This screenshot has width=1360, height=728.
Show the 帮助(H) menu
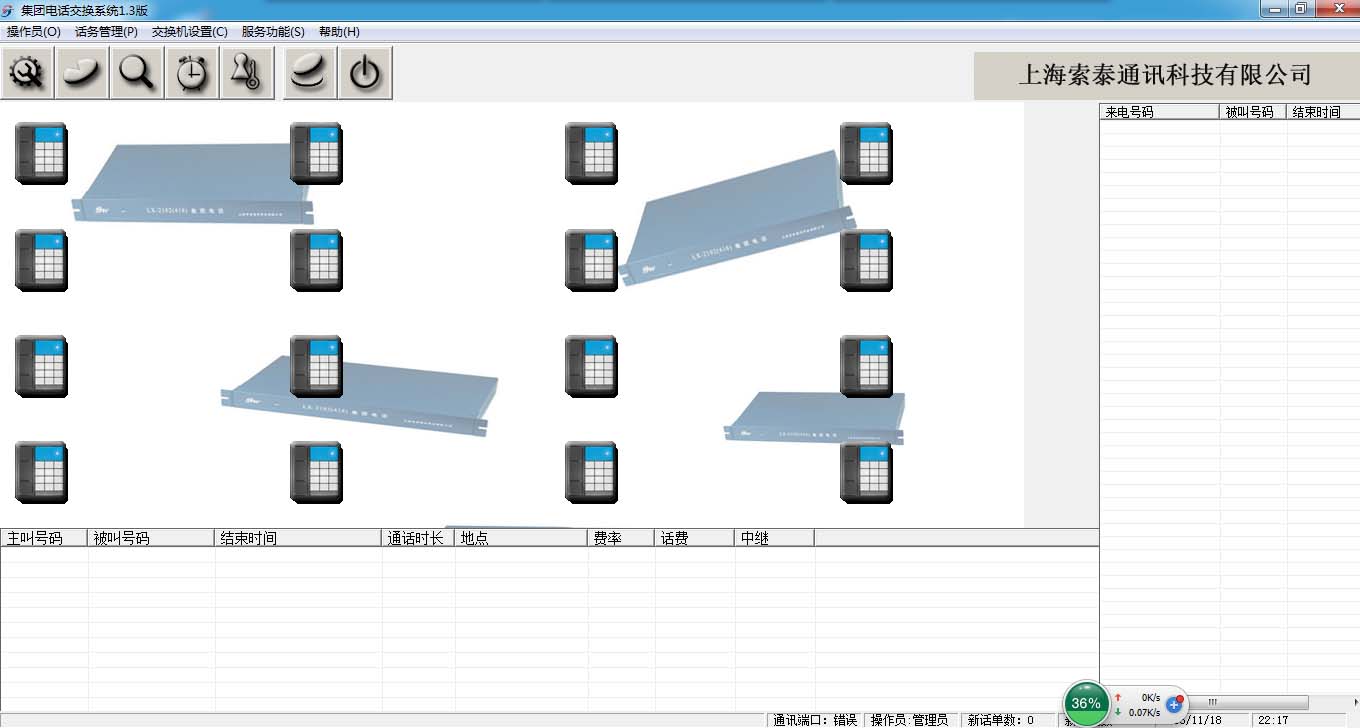pyautogui.click(x=339, y=32)
